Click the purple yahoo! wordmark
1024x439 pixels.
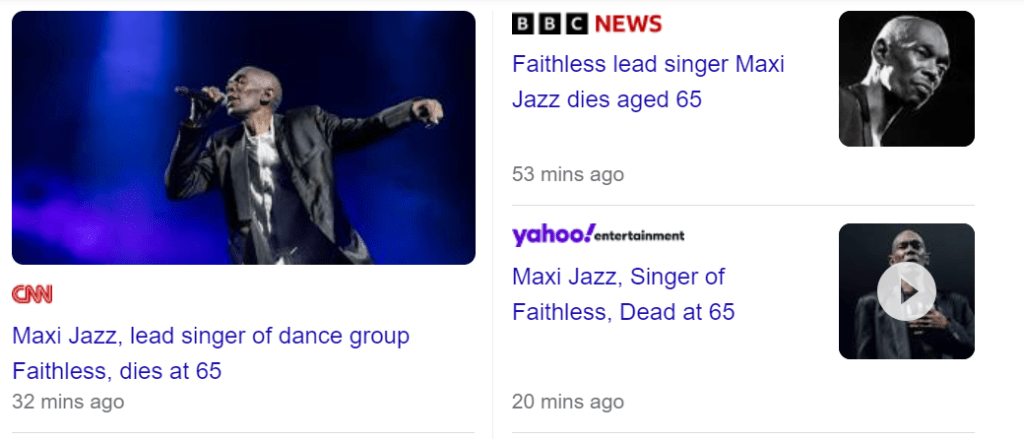[553, 235]
